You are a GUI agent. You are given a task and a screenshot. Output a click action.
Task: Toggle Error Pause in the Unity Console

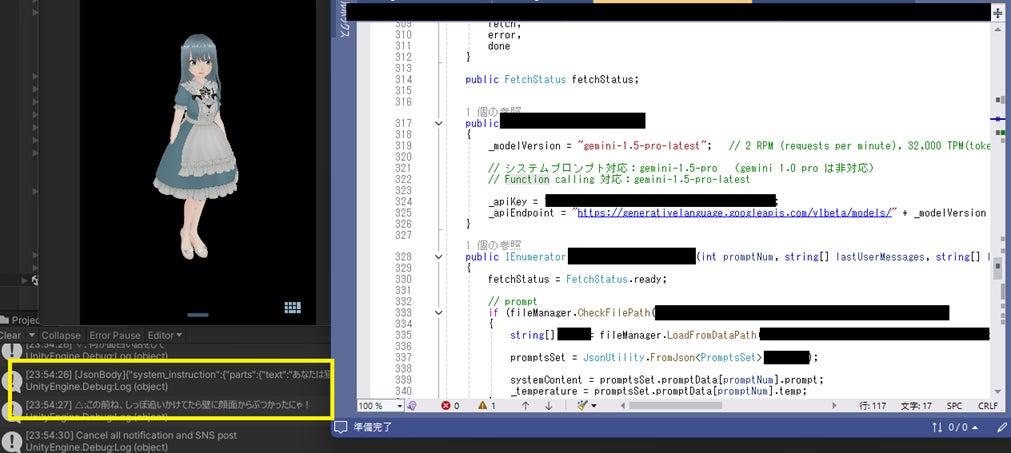(114, 335)
